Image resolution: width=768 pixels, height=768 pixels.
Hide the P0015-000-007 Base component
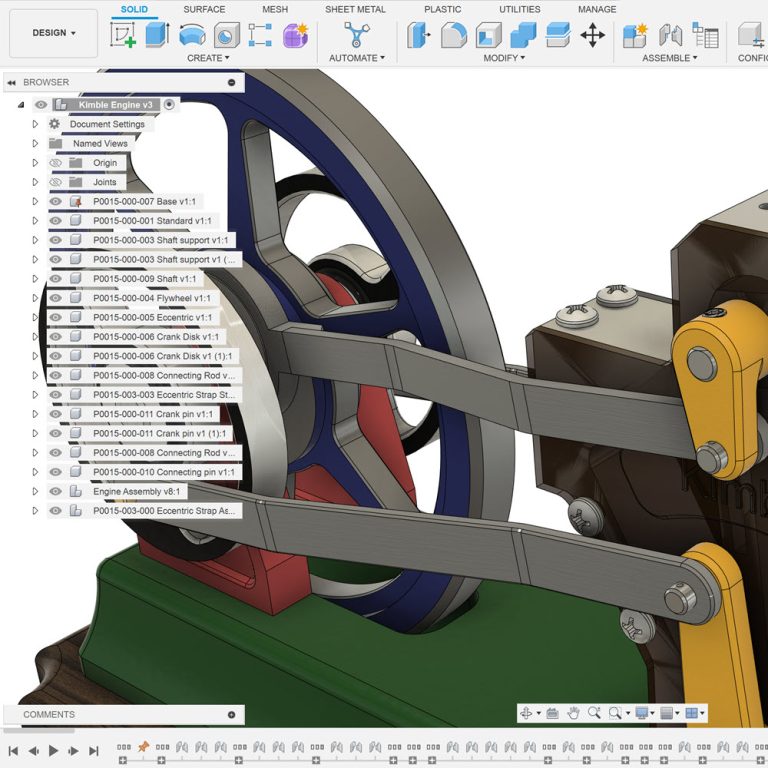[x=56, y=201]
